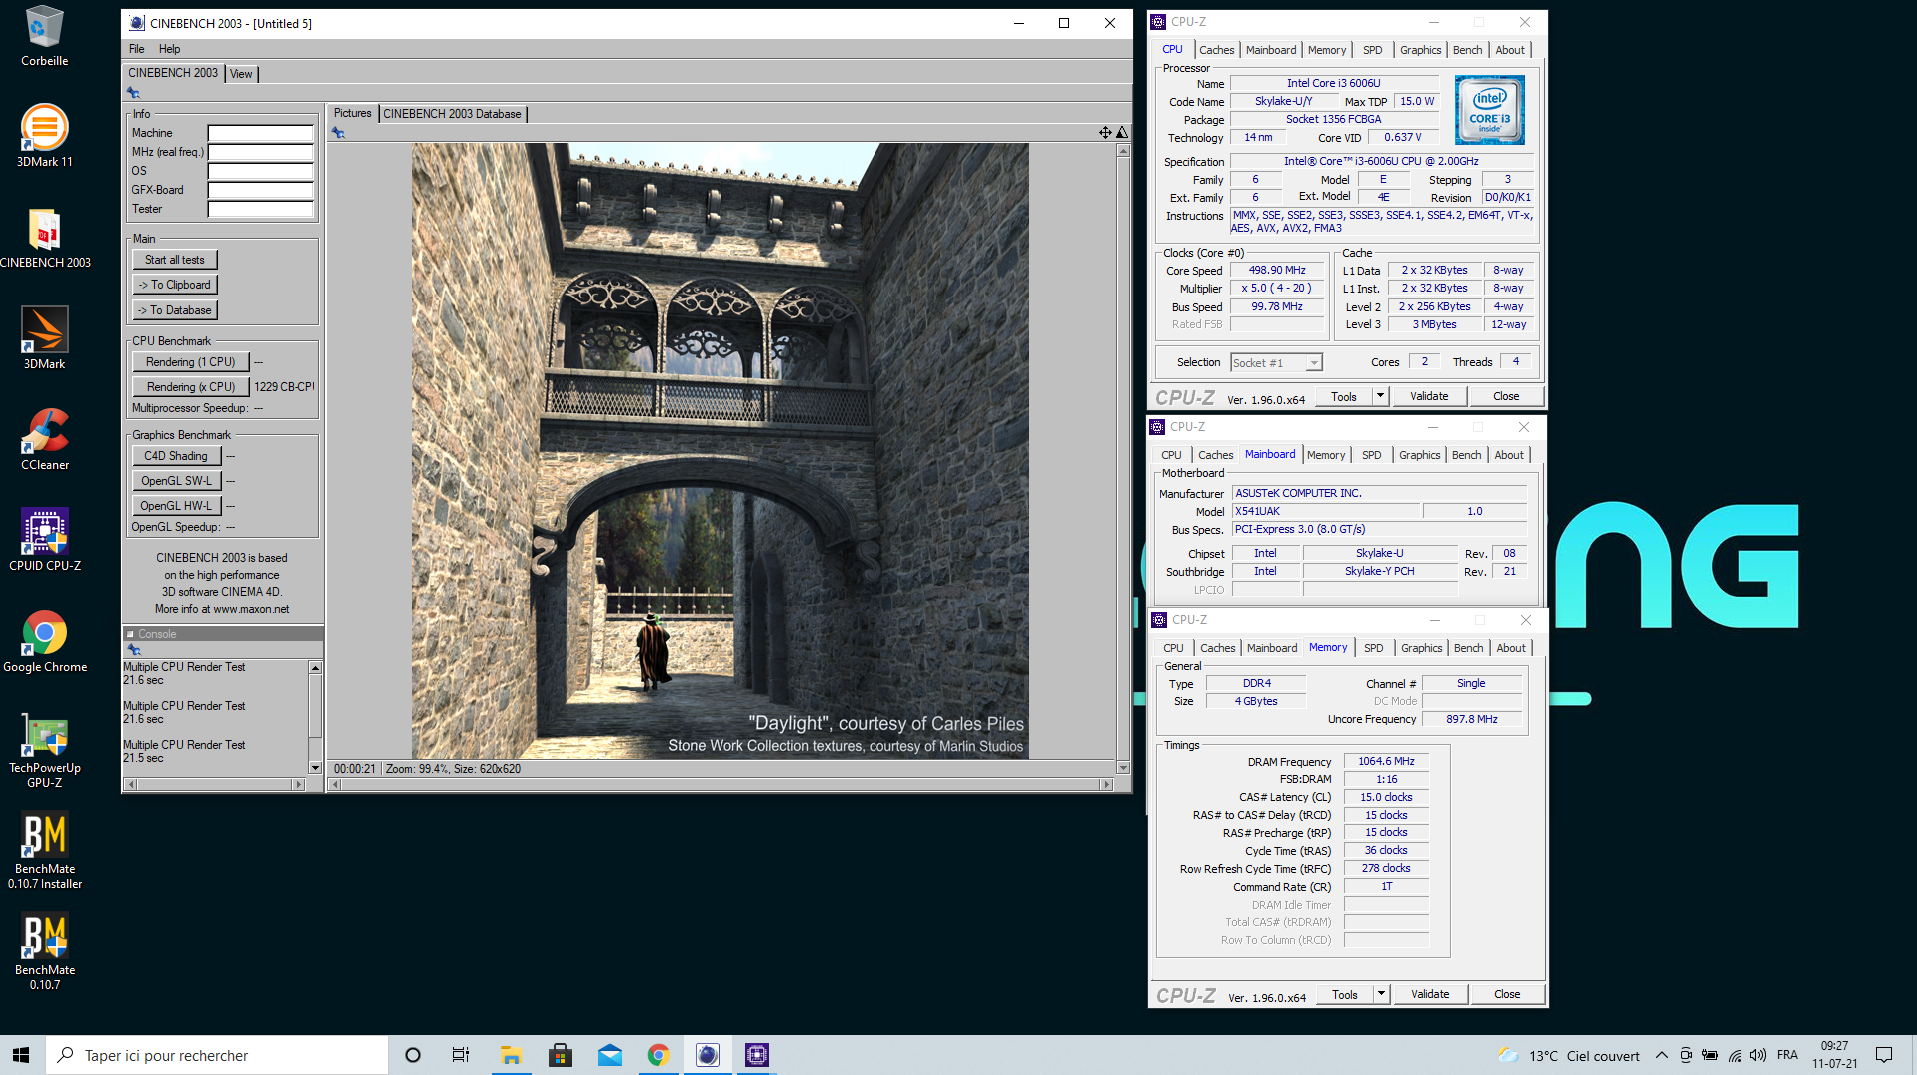The width and height of the screenshot is (1917, 1075).
Task: Open Cortana circle icon on taskbar
Action: (x=412, y=1055)
